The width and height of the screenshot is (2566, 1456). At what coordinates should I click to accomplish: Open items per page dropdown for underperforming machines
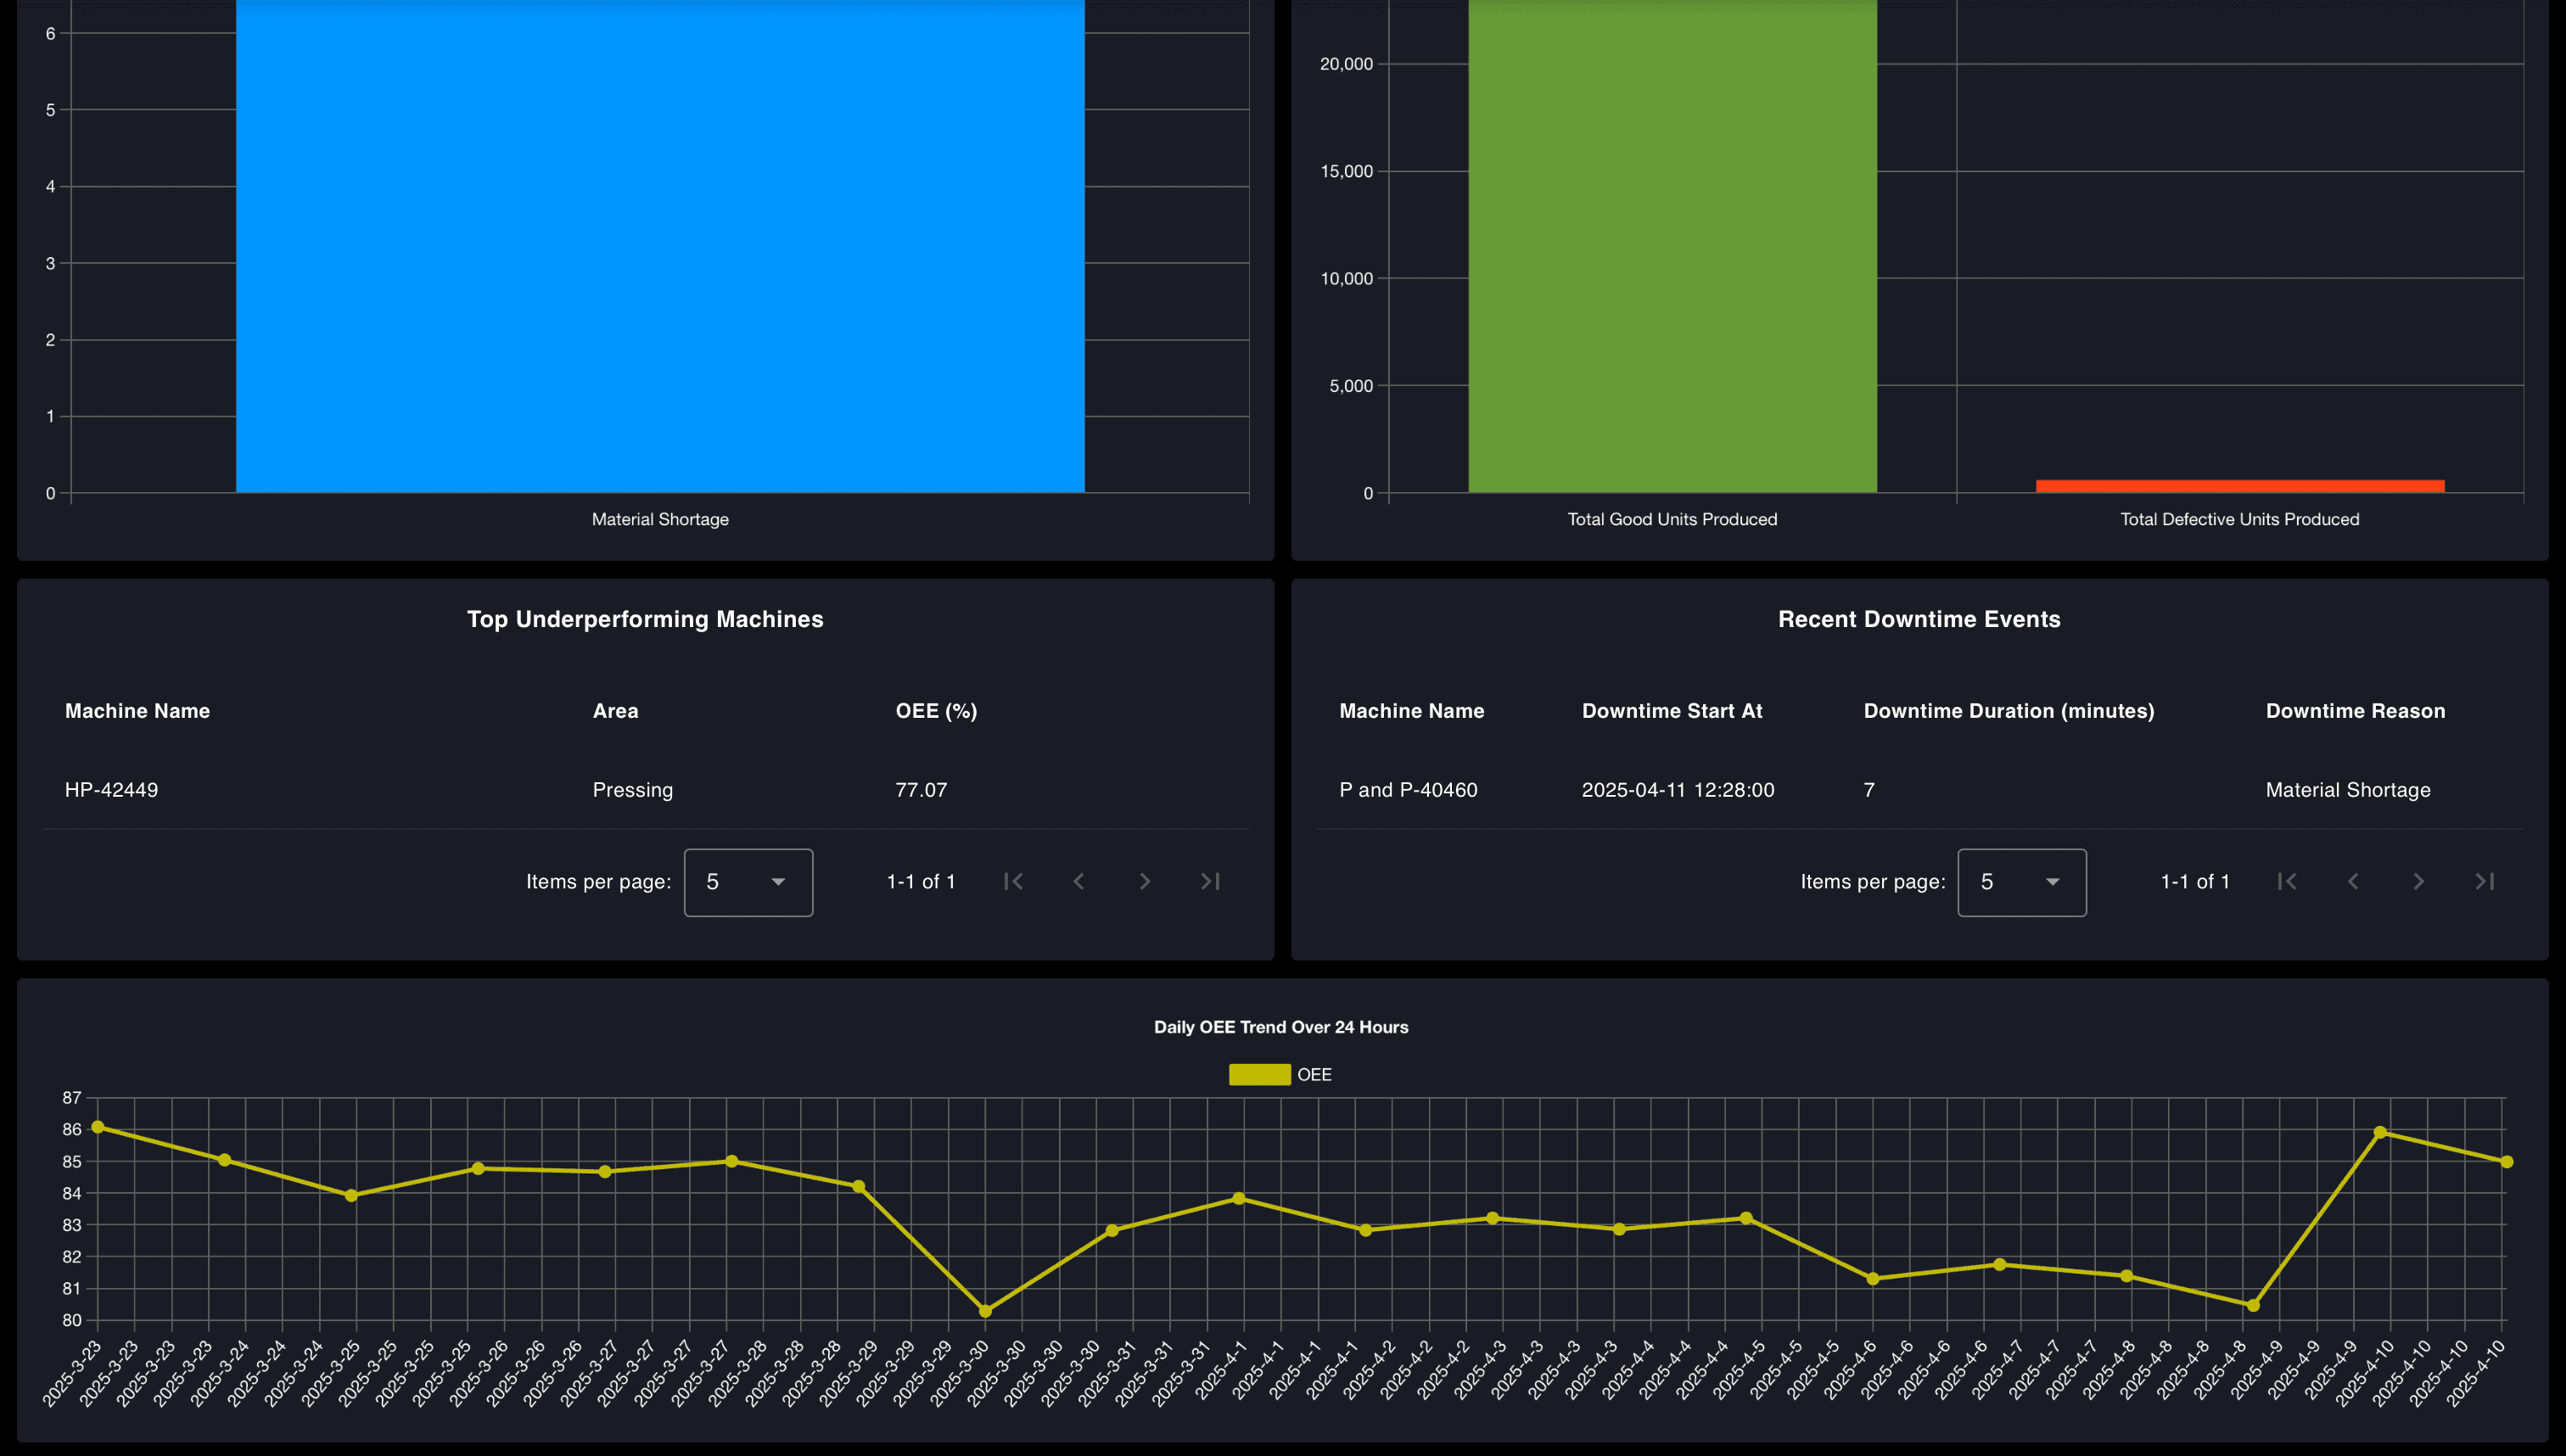coord(748,882)
